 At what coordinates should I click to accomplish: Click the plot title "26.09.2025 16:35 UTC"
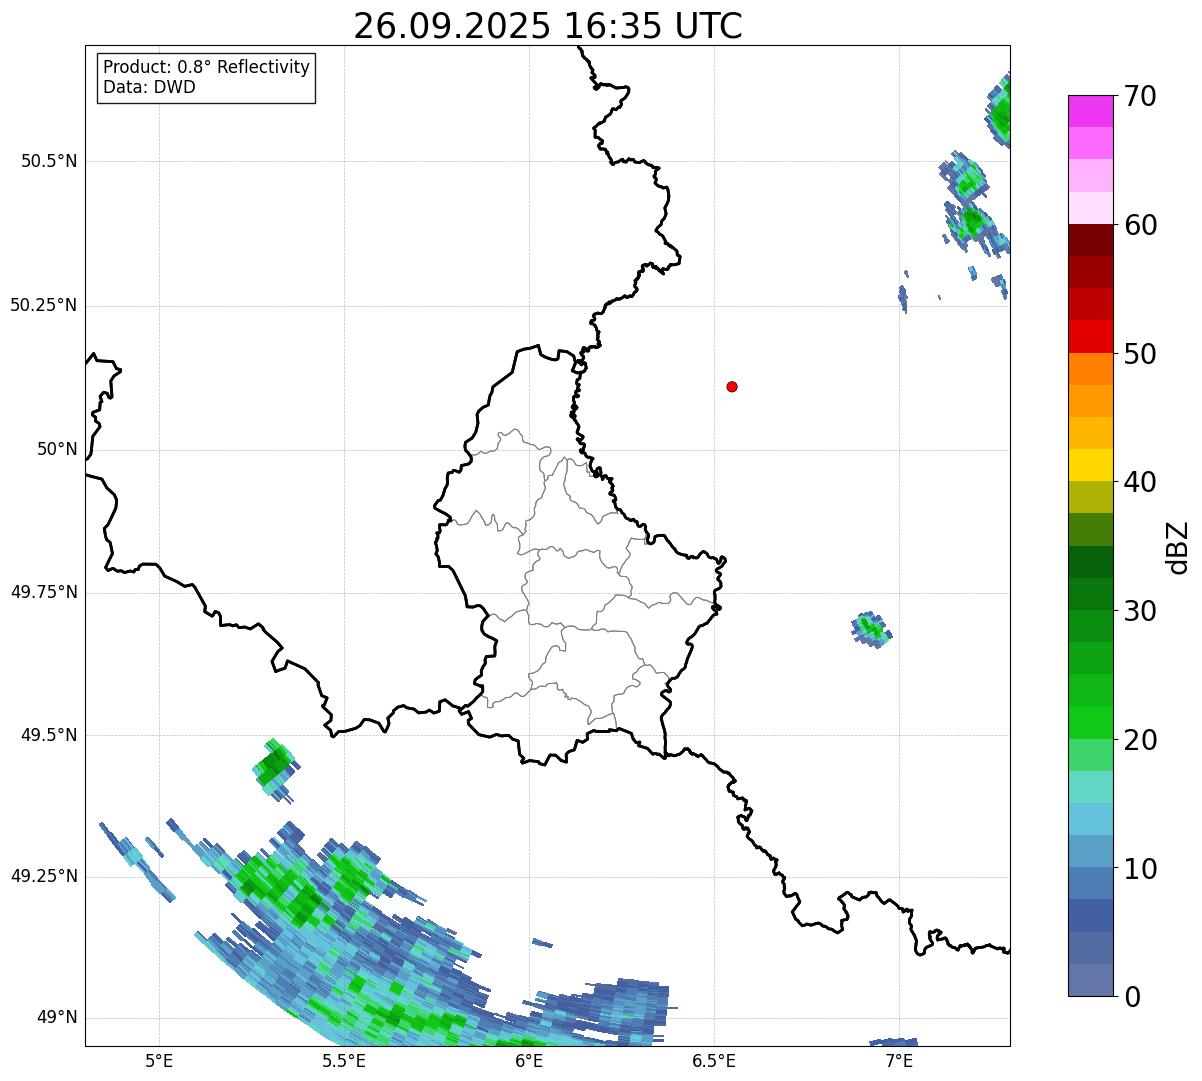pyautogui.click(x=548, y=26)
